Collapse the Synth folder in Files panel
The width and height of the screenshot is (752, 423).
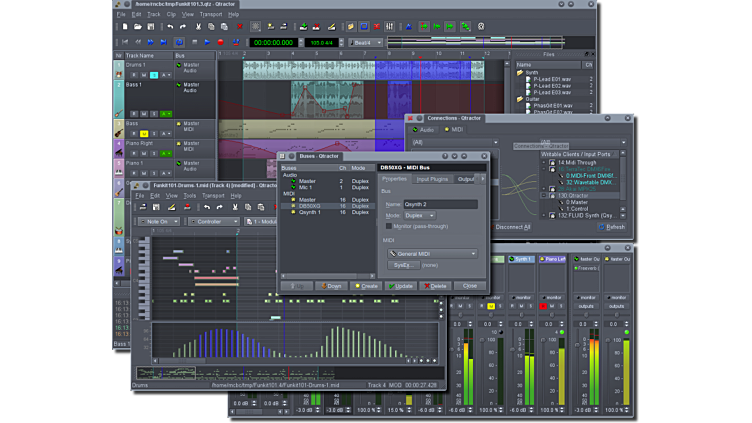click(520, 73)
